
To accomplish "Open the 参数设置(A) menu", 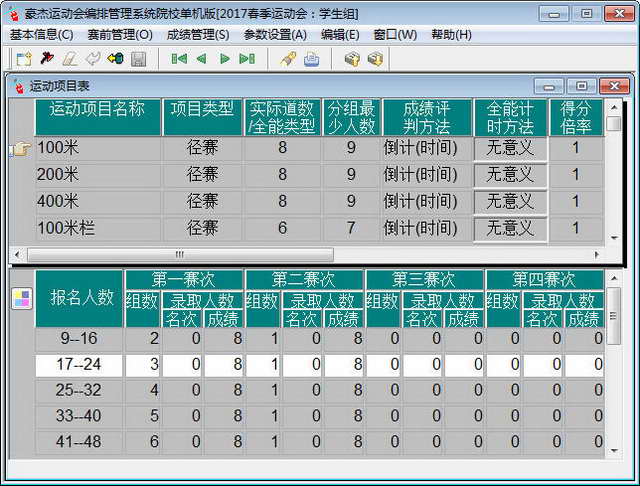I will click(x=275, y=34).
